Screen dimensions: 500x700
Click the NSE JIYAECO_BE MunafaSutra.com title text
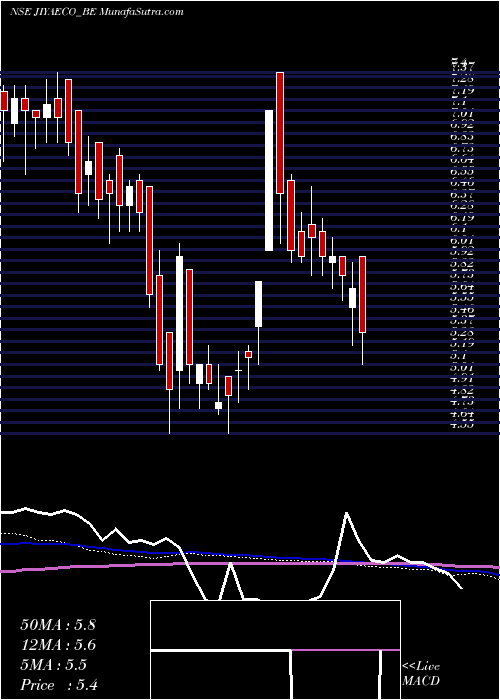[96, 12]
